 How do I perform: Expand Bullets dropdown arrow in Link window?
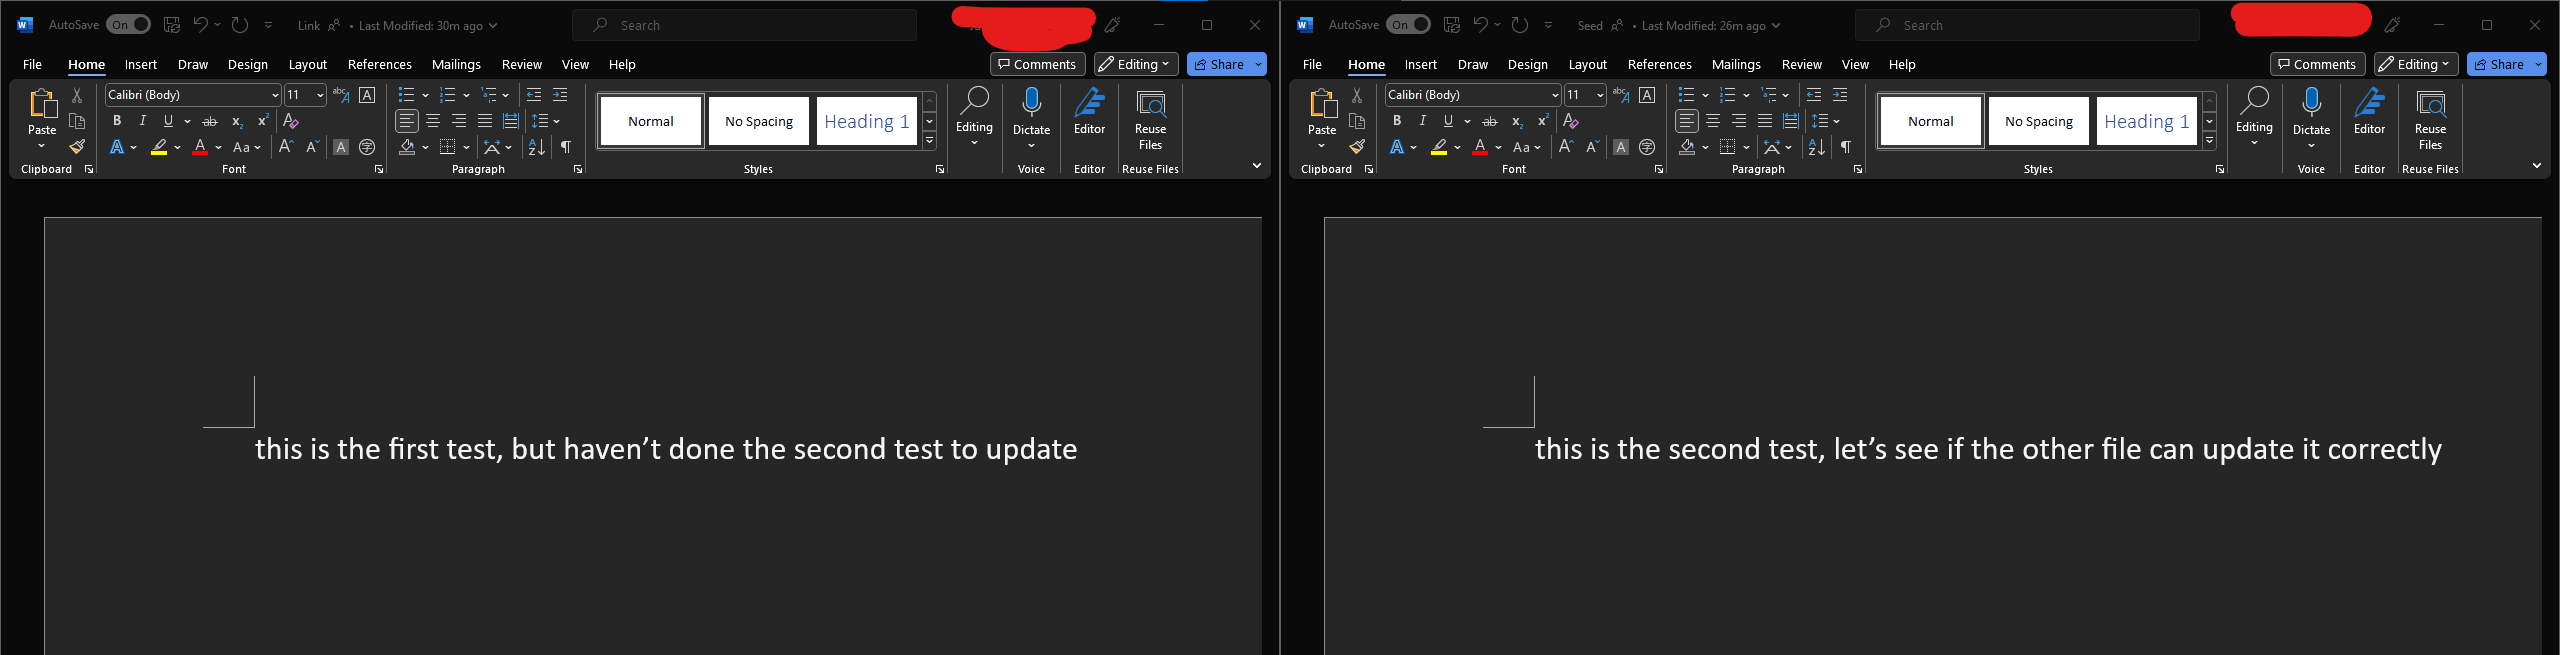425,96
